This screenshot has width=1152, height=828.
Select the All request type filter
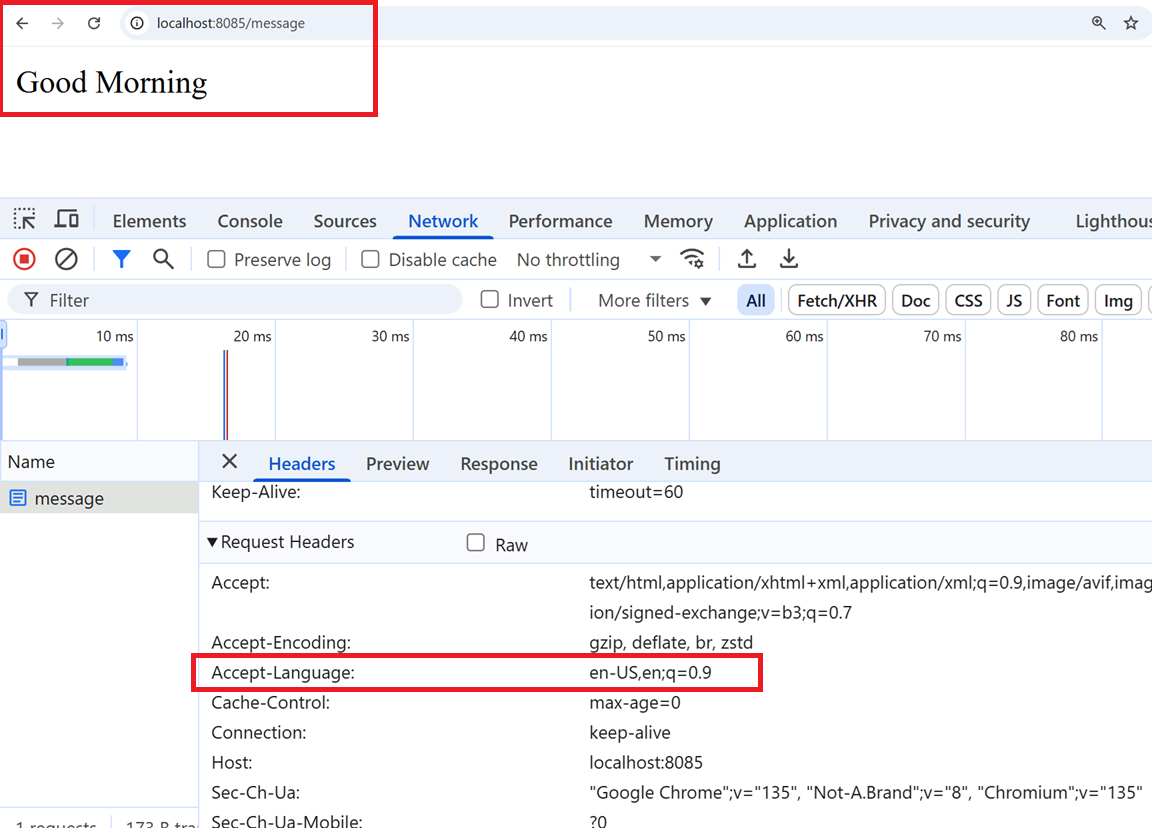[x=756, y=300]
